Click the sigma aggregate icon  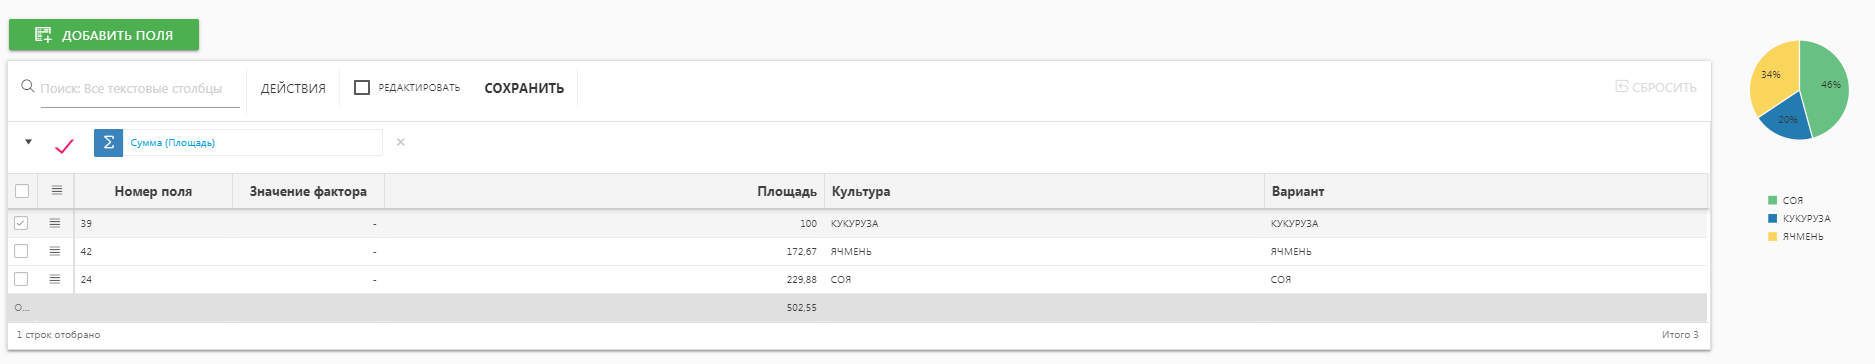(x=108, y=143)
